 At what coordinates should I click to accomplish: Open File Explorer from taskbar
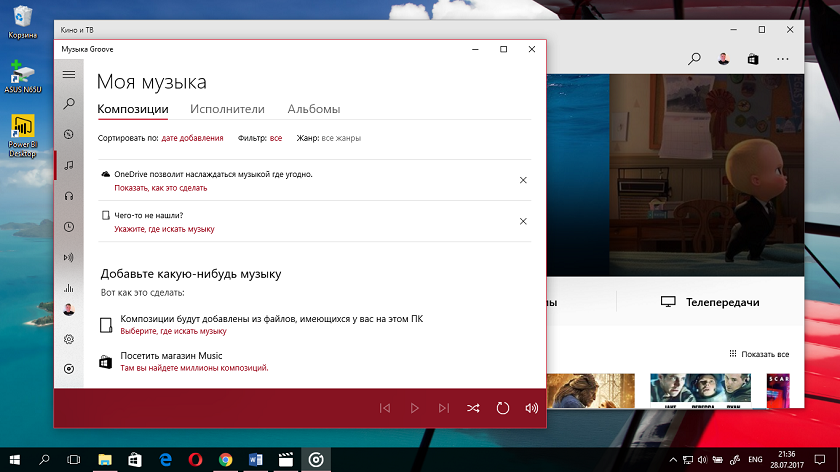click(x=104, y=460)
